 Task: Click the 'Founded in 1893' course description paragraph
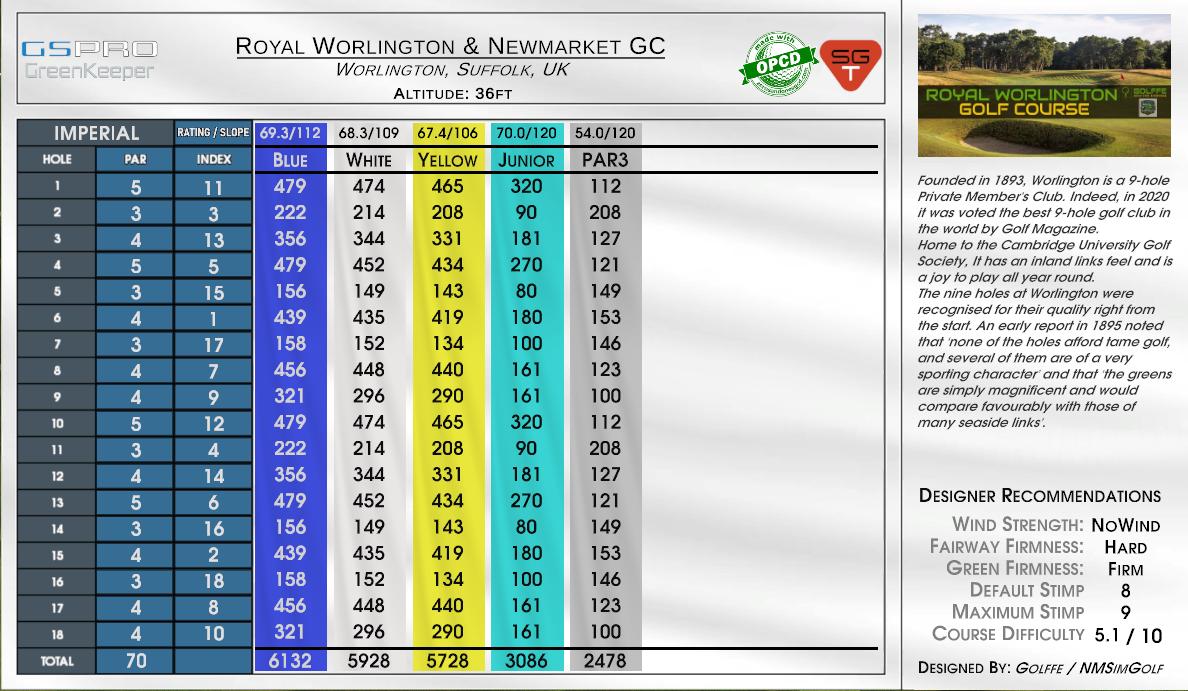coord(1045,302)
